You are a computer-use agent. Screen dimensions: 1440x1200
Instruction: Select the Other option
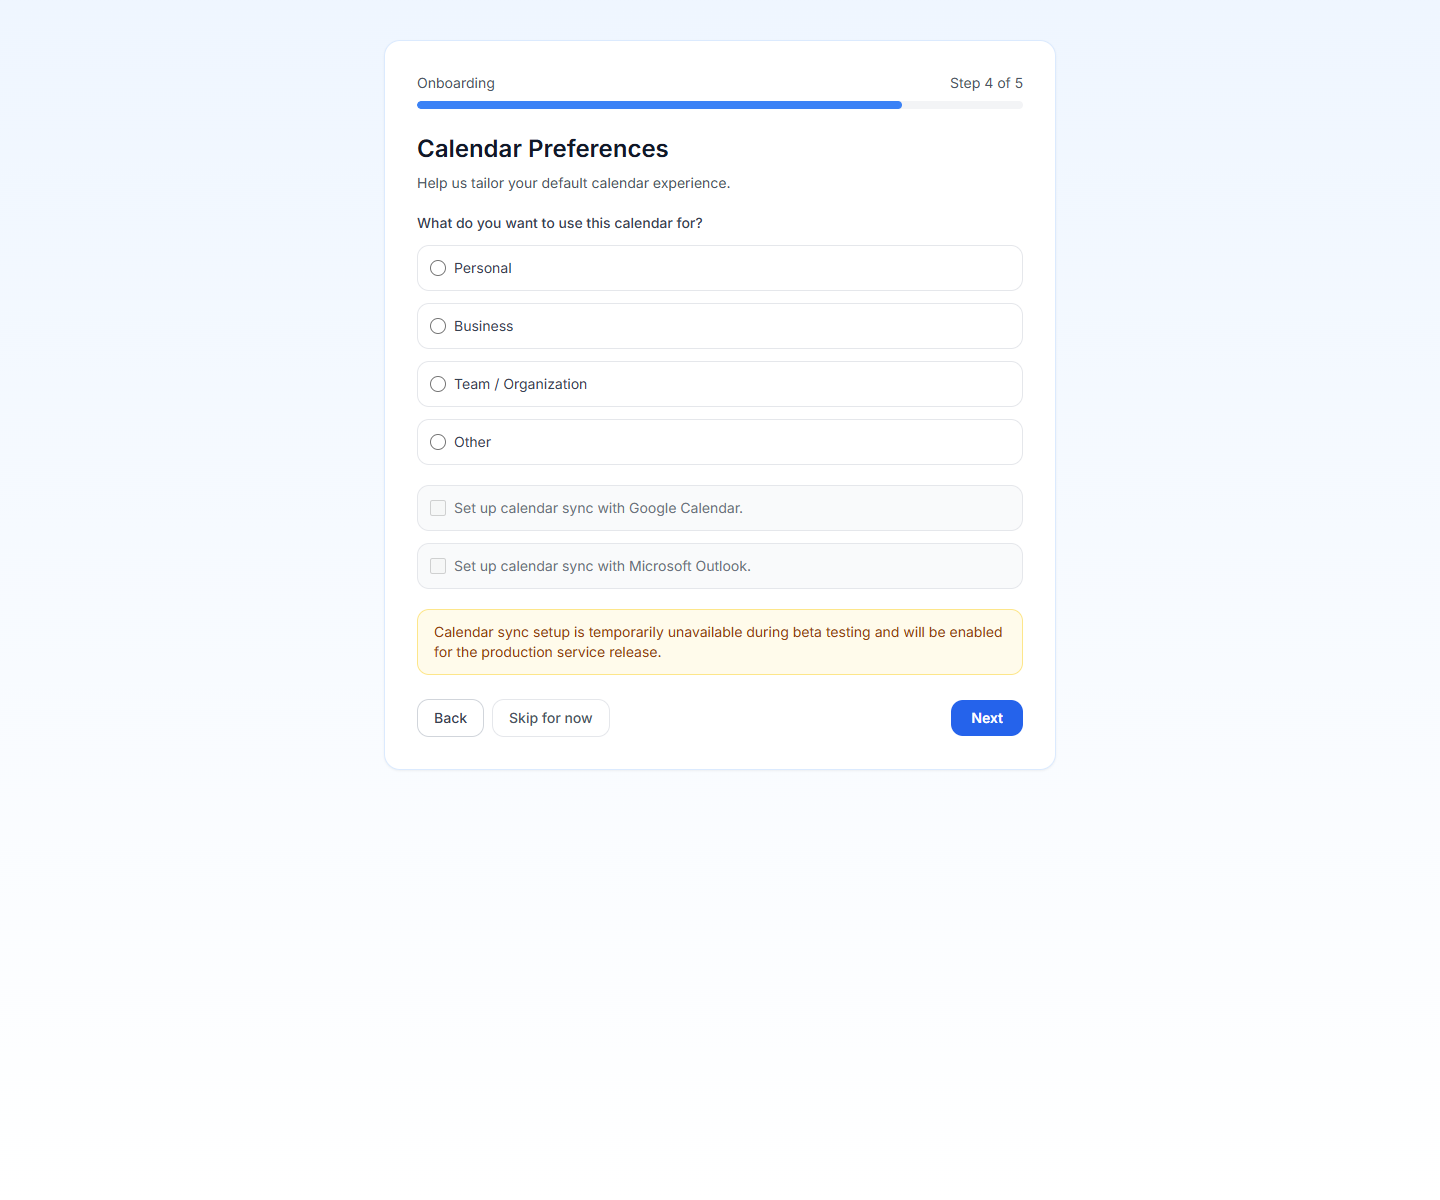coord(438,442)
